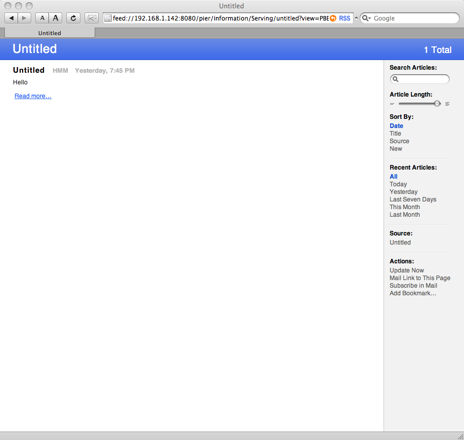Click the orange feed icon in address bar
The image size is (464, 440).
point(333,18)
